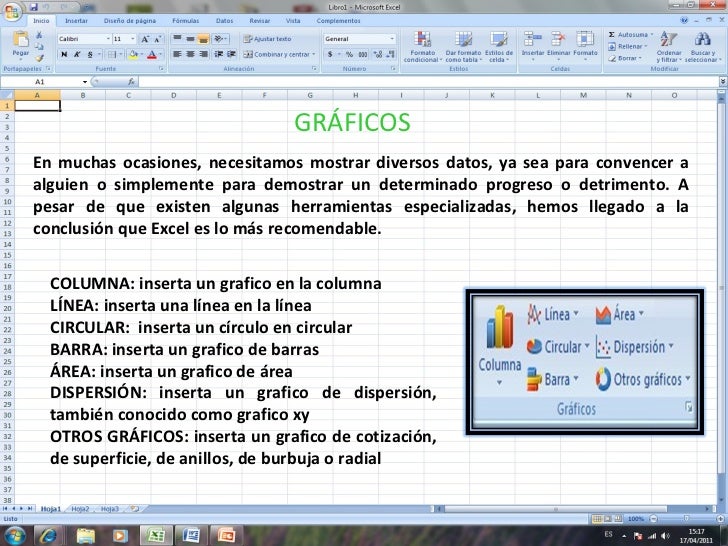Select the Copiar formato paintbrush
Screen dimensions: 728x546
pos(39,58)
